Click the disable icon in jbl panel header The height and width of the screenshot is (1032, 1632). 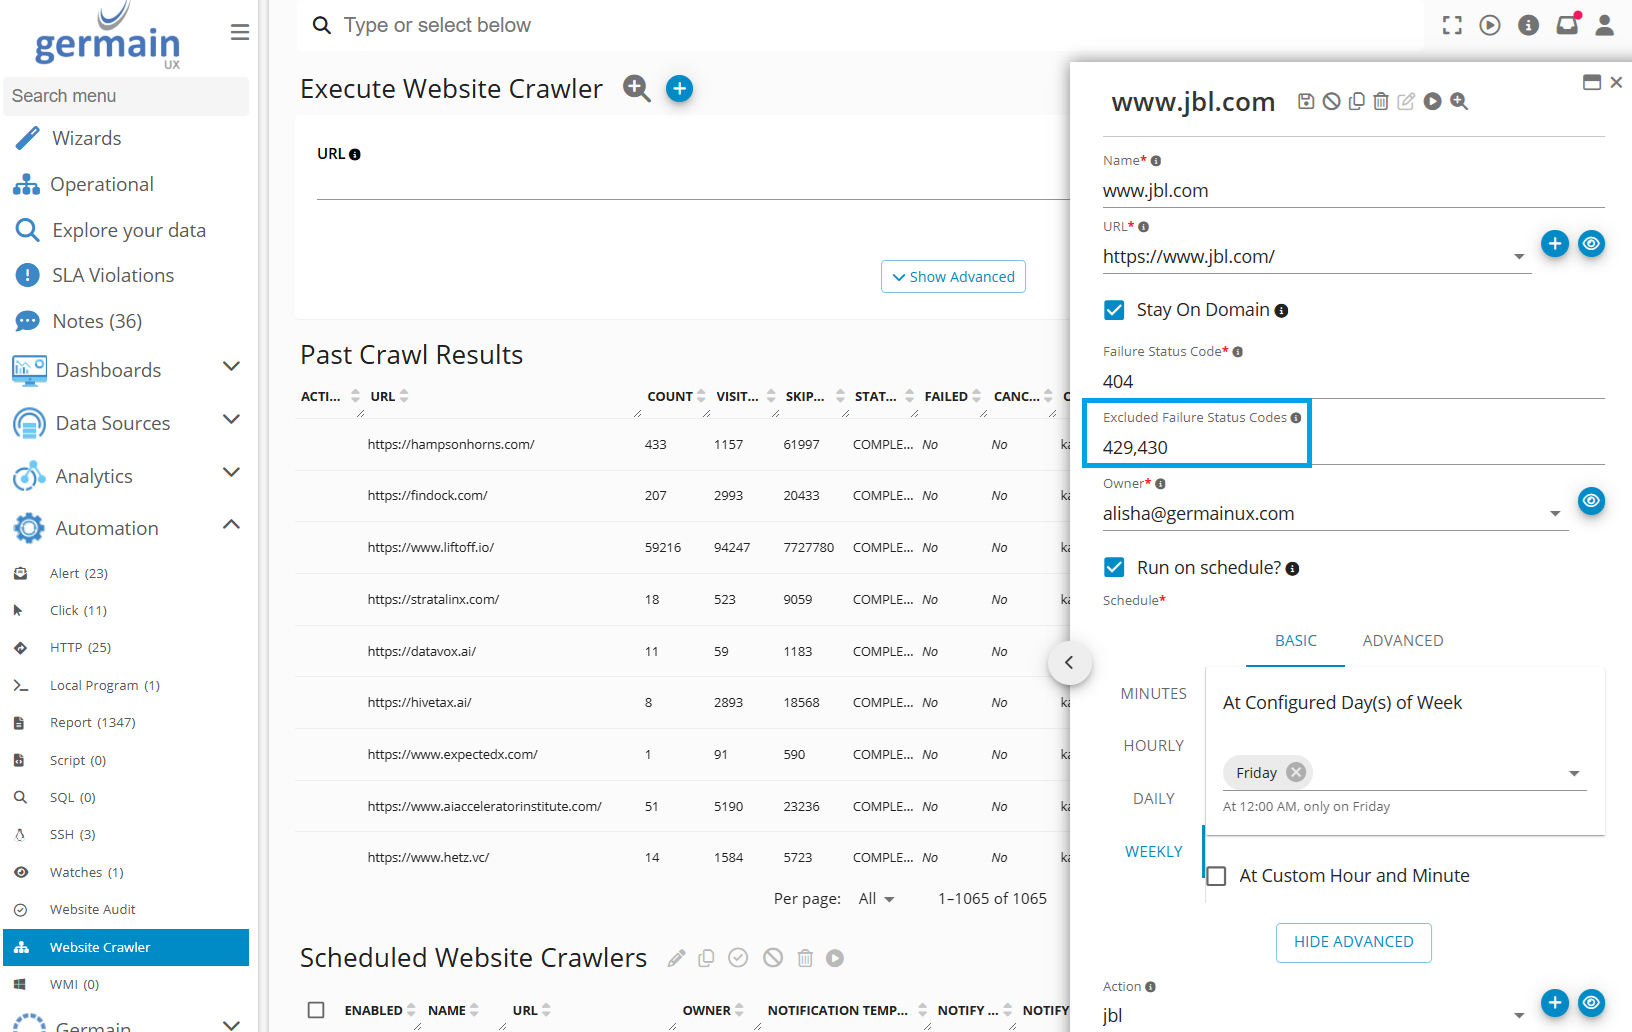(1331, 101)
